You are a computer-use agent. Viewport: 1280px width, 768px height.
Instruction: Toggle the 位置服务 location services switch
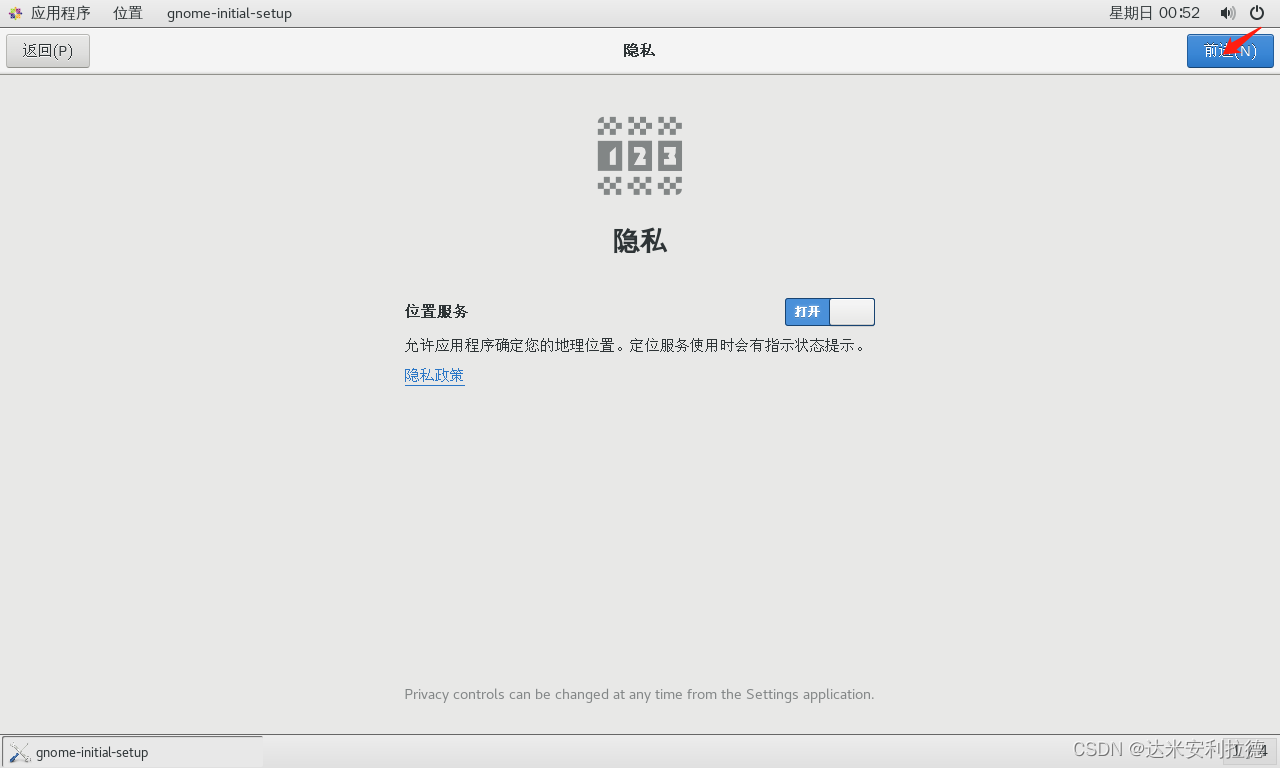click(830, 312)
